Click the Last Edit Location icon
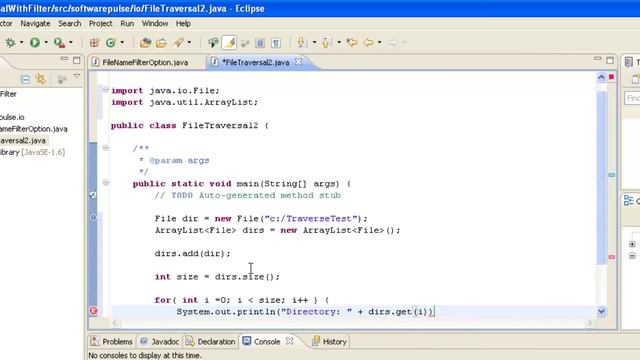640x360 pixels. [352, 42]
